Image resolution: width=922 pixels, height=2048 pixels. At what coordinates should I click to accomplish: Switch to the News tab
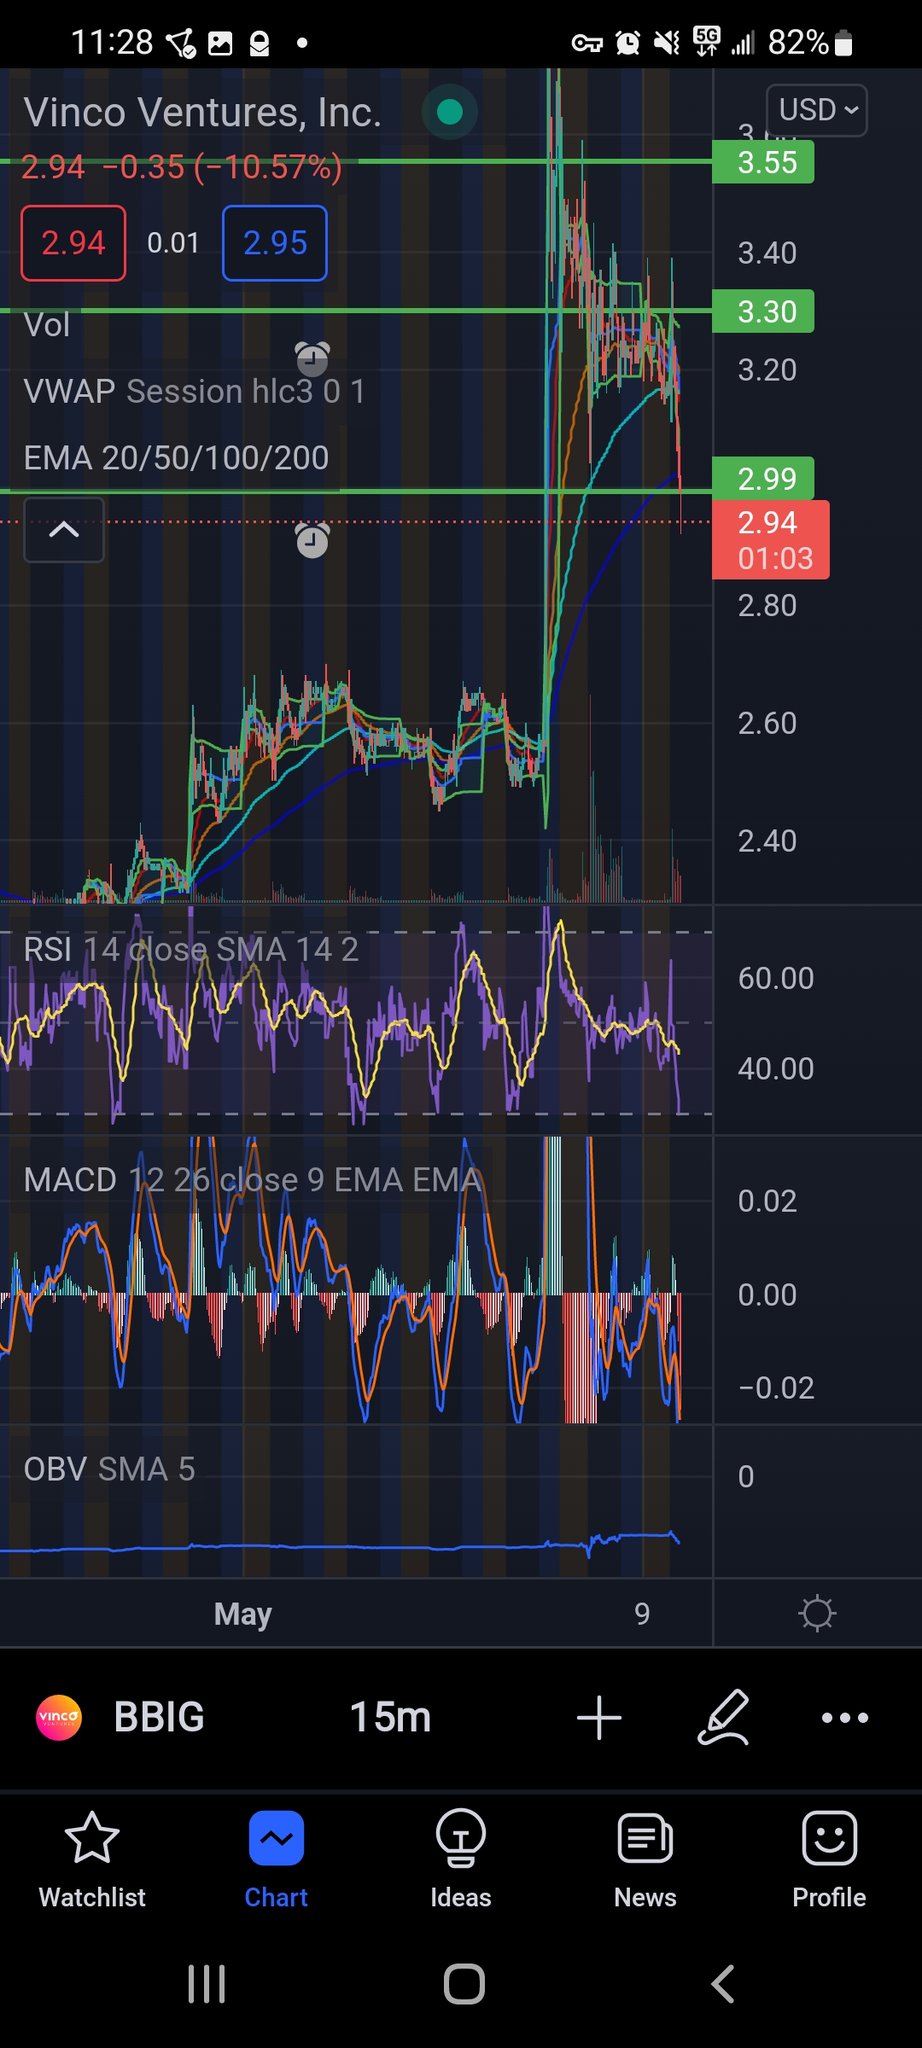click(645, 1860)
